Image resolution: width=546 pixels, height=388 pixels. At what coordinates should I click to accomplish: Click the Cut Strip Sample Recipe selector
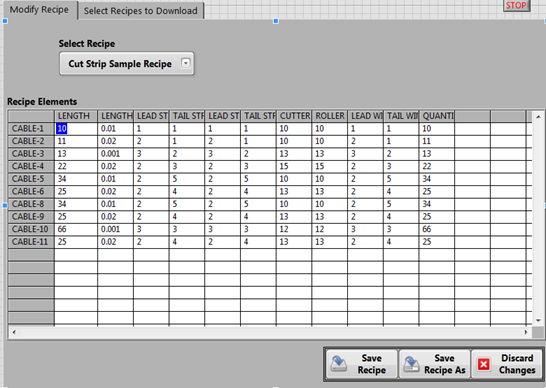(126, 63)
